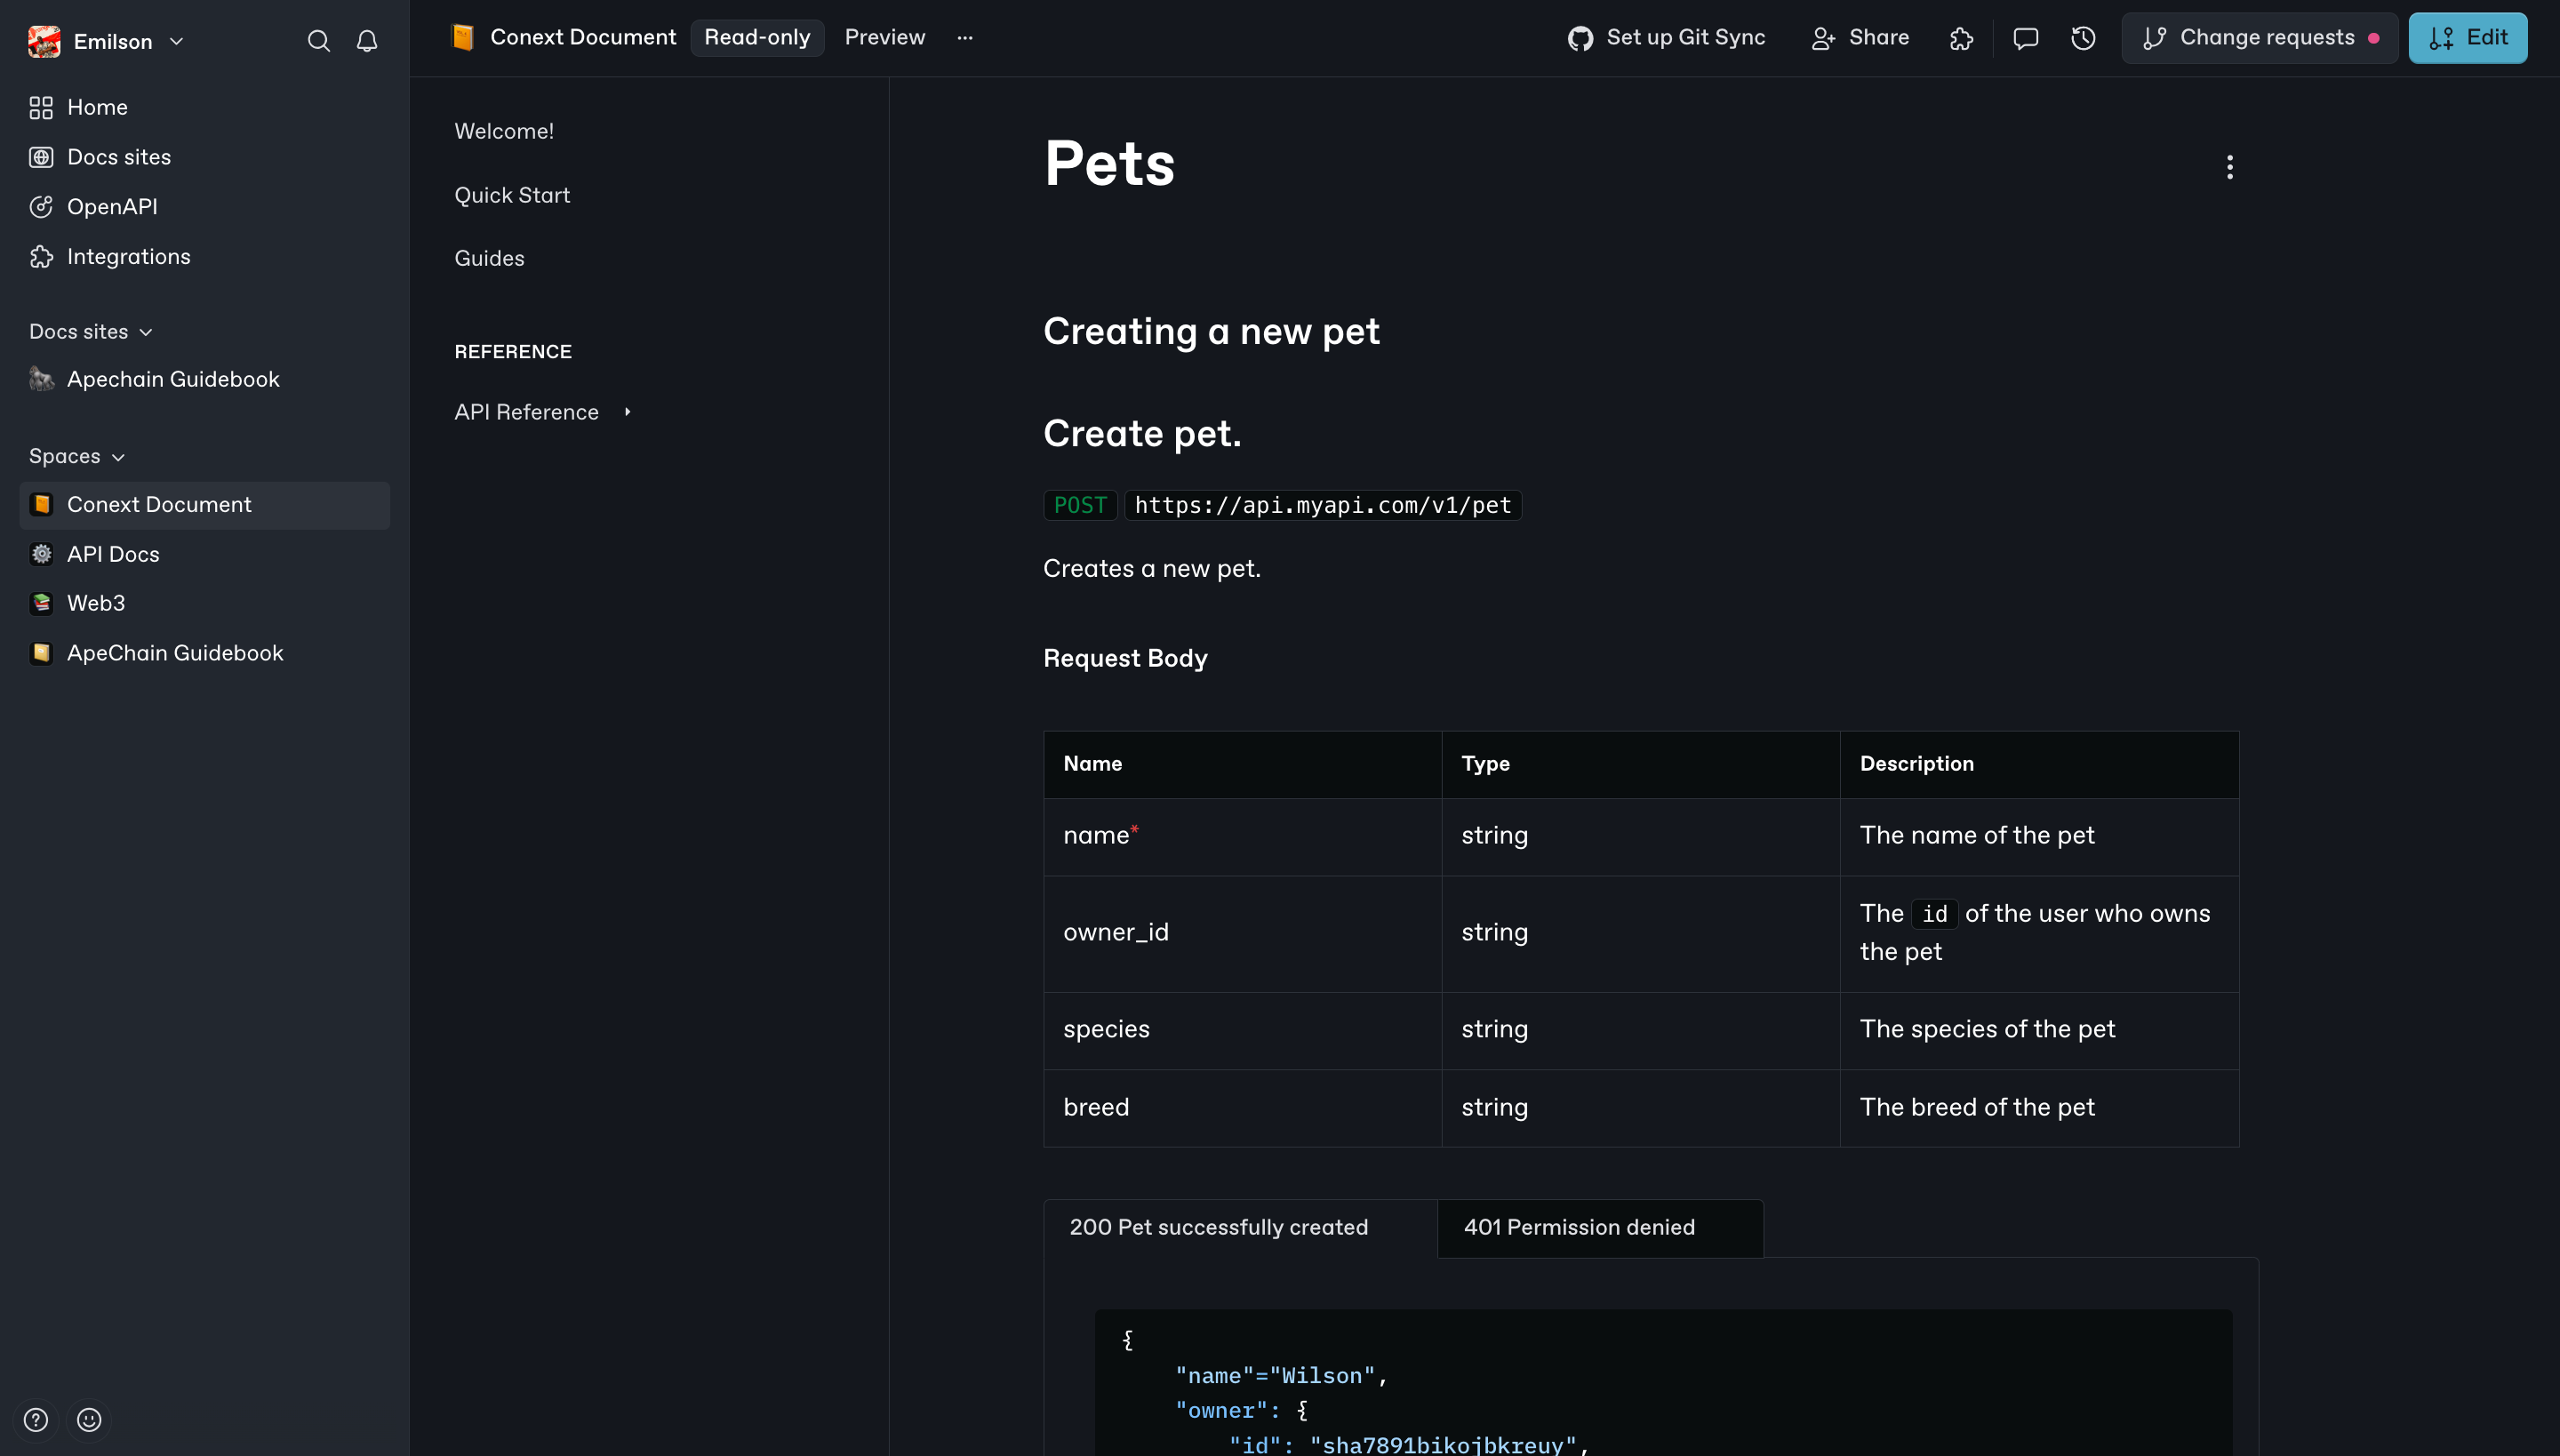The image size is (2560, 1456).
Task: Toggle the Read-only mode badge
Action: tap(757, 38)
